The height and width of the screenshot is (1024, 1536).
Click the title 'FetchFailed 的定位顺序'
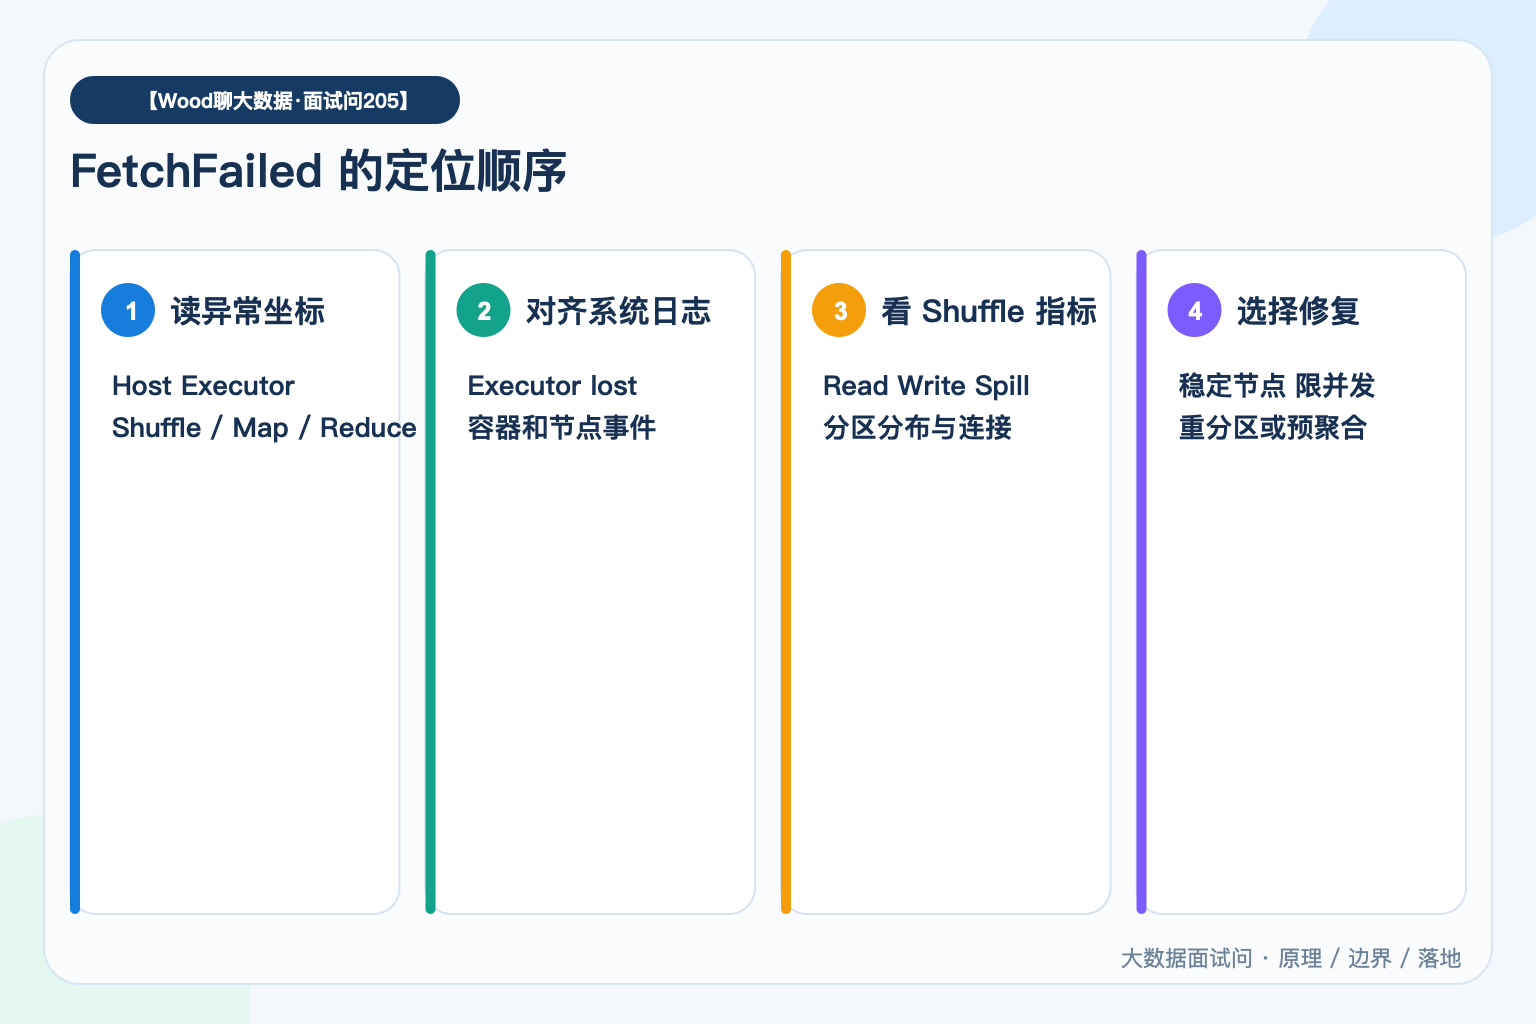318,171
